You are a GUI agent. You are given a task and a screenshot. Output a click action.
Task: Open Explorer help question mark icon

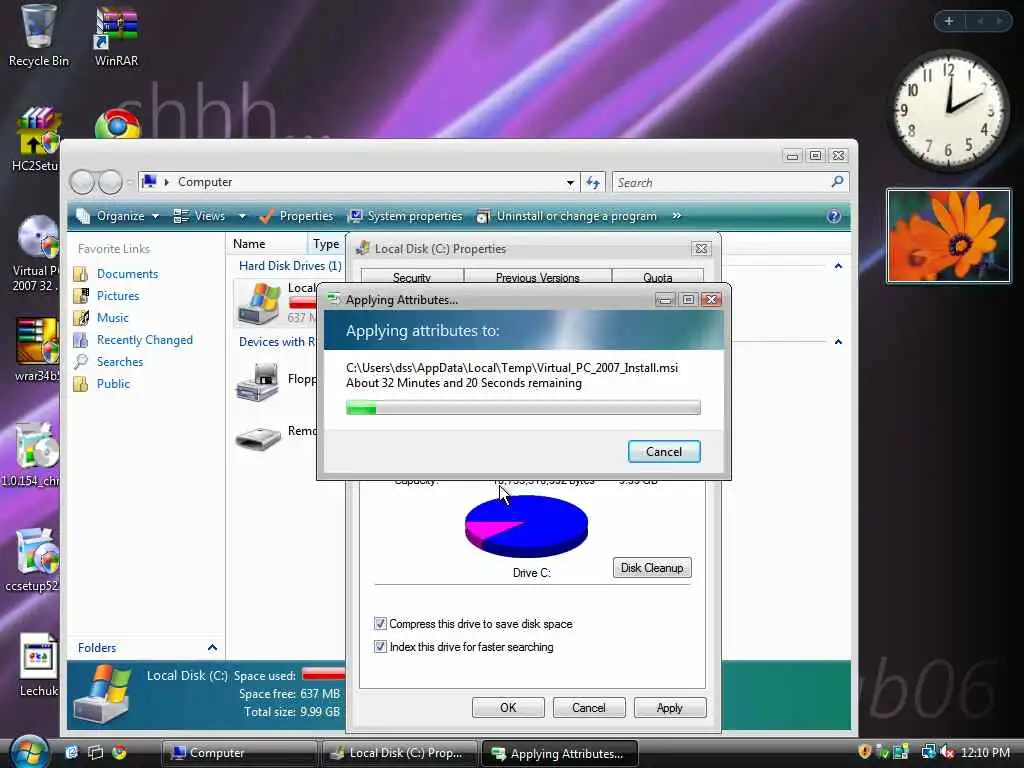(x=834, y=216)
